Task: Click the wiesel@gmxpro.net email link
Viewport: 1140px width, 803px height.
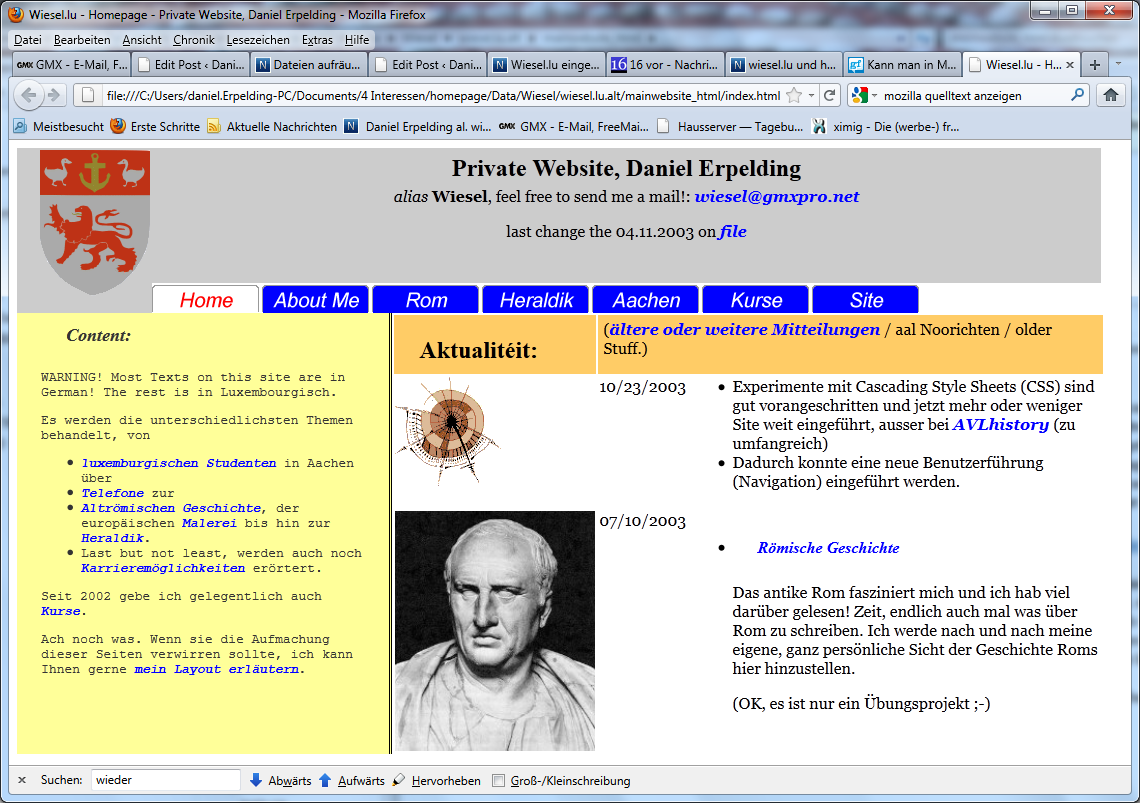Action: [x=777, y=196]
